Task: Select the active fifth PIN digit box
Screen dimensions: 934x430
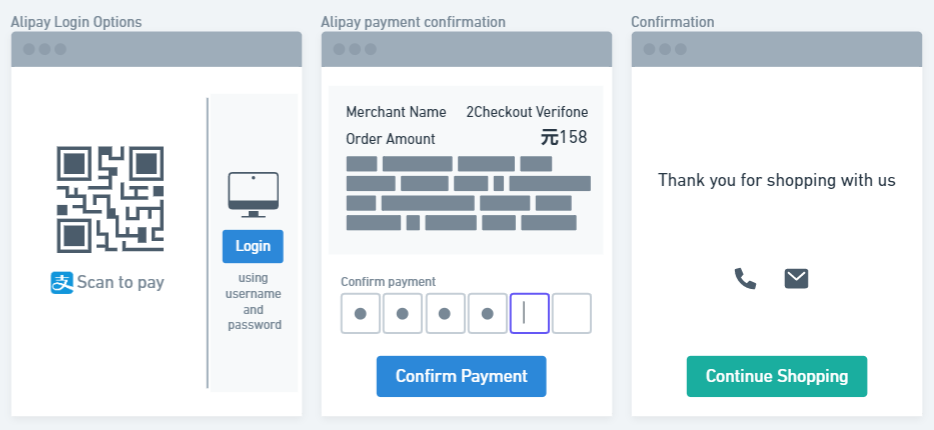Action: (530, 313)
